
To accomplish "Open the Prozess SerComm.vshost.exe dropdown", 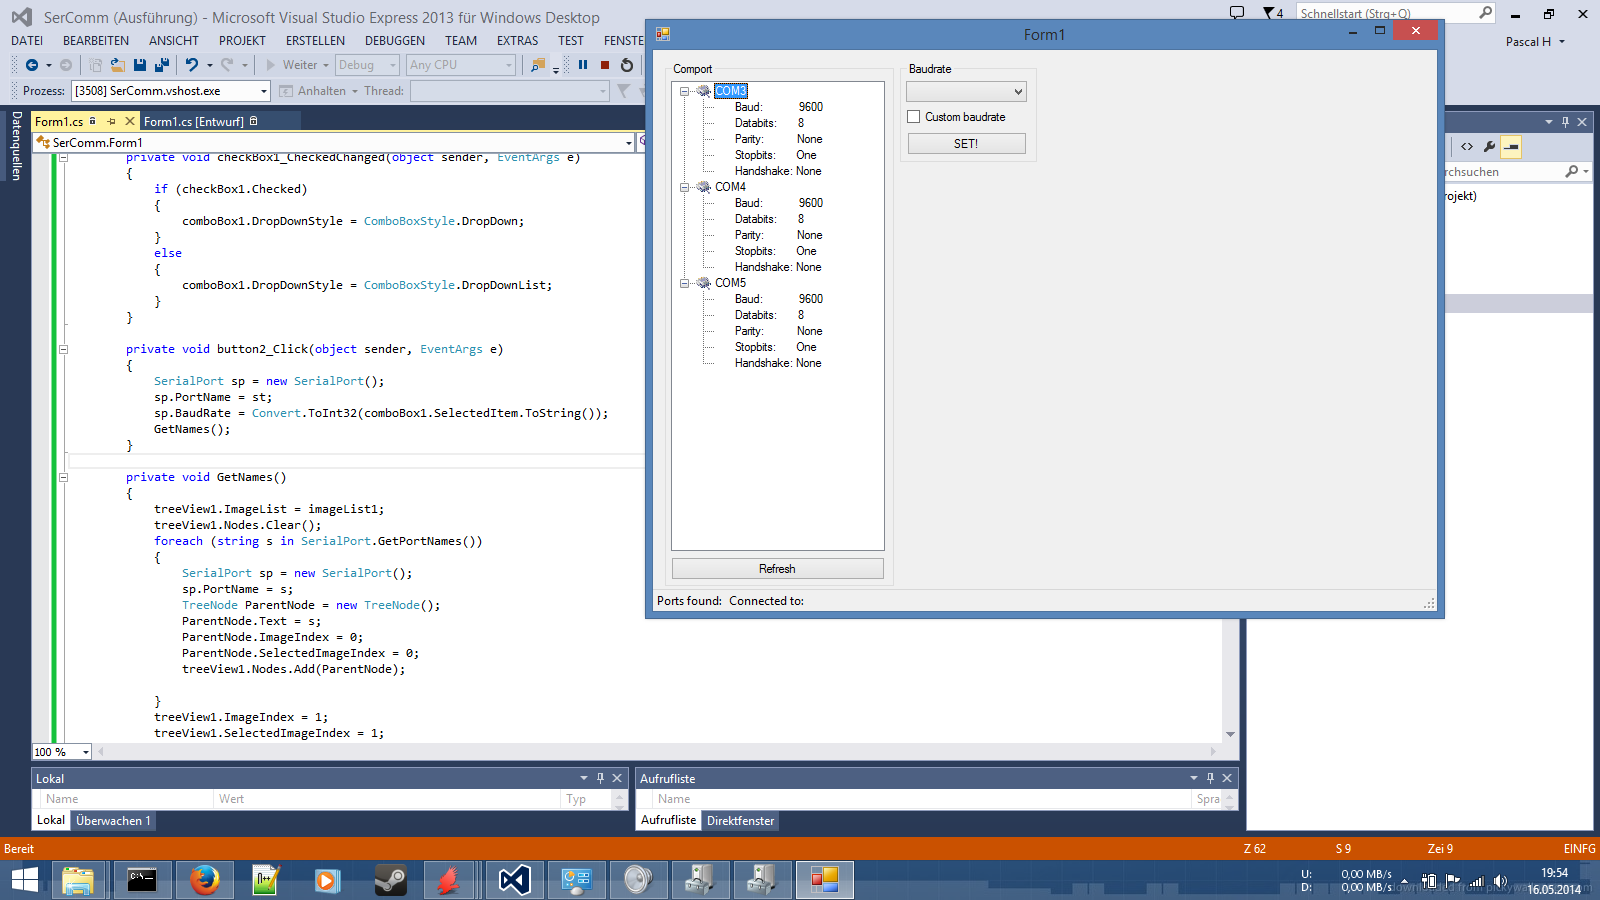I will coord(264,91).
